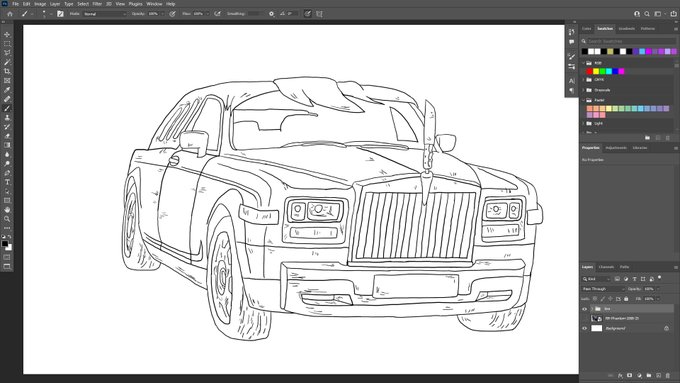Click the delete layer trash icon
Screen dimensions: 680x383
[x=668, y=375]
